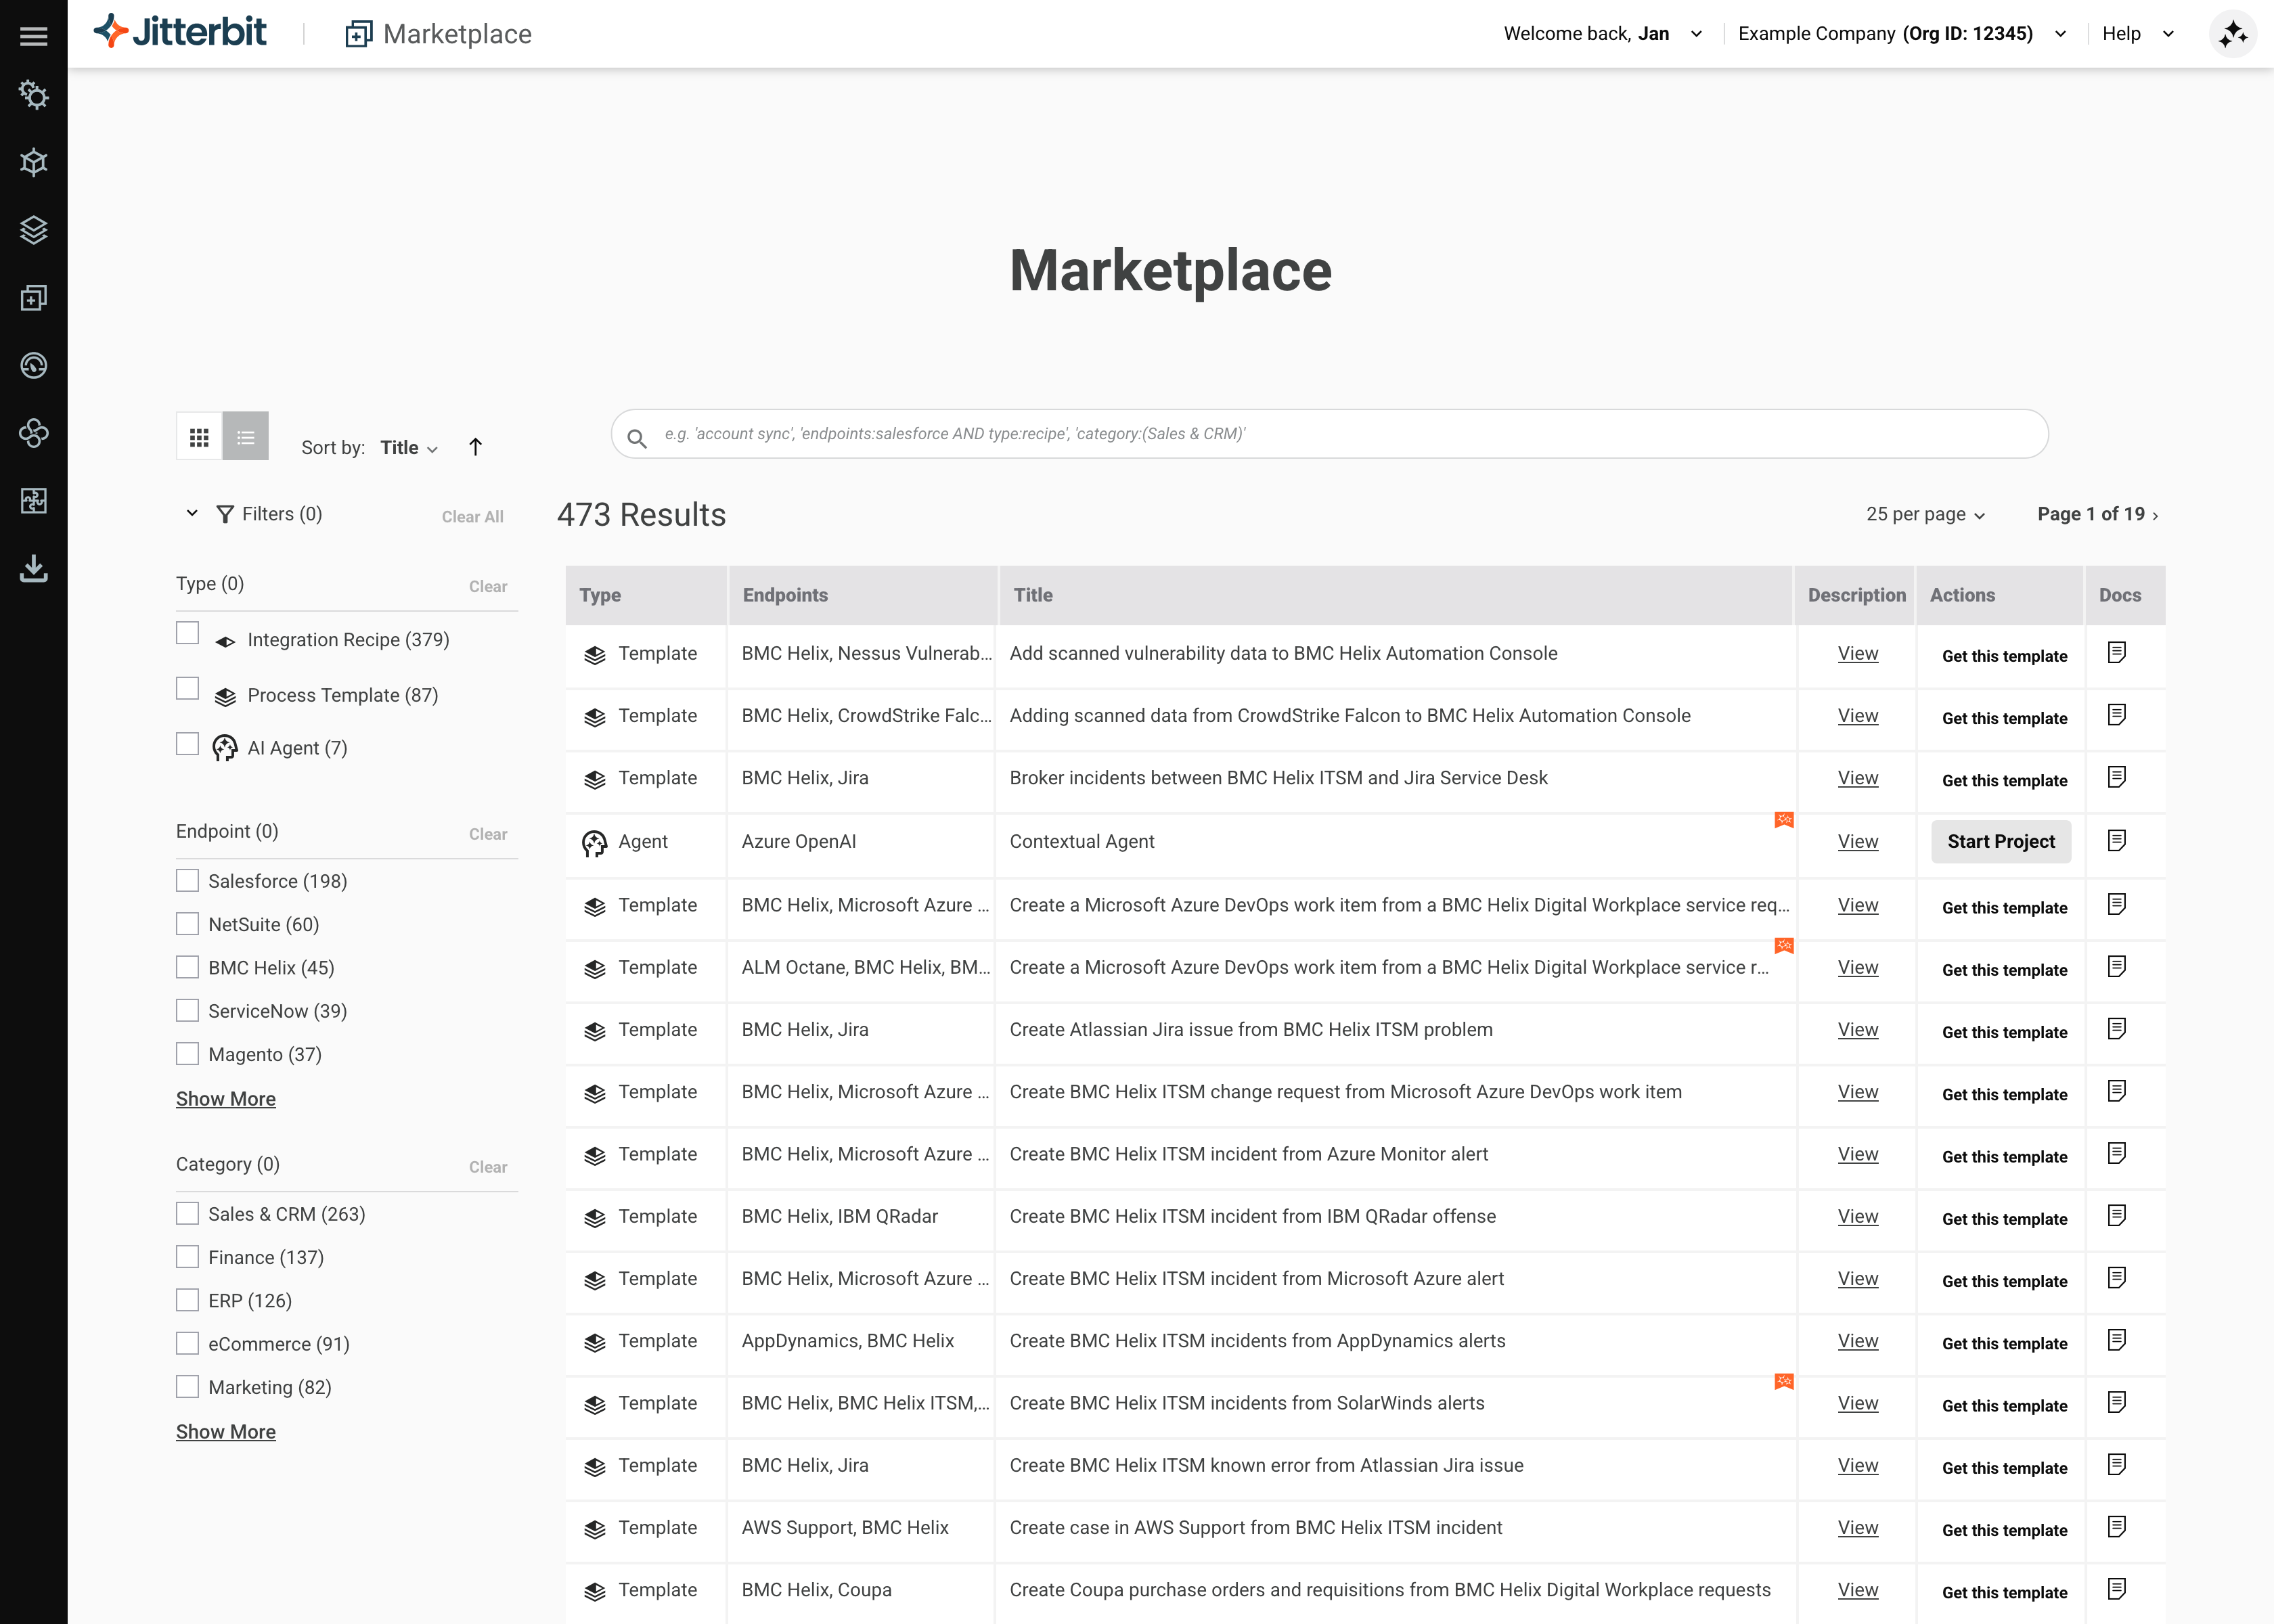Viewport: 2274px width, 1624px height.
Task: Open the AI assistant sparkle icon
Action: [x=2231, y=35]
